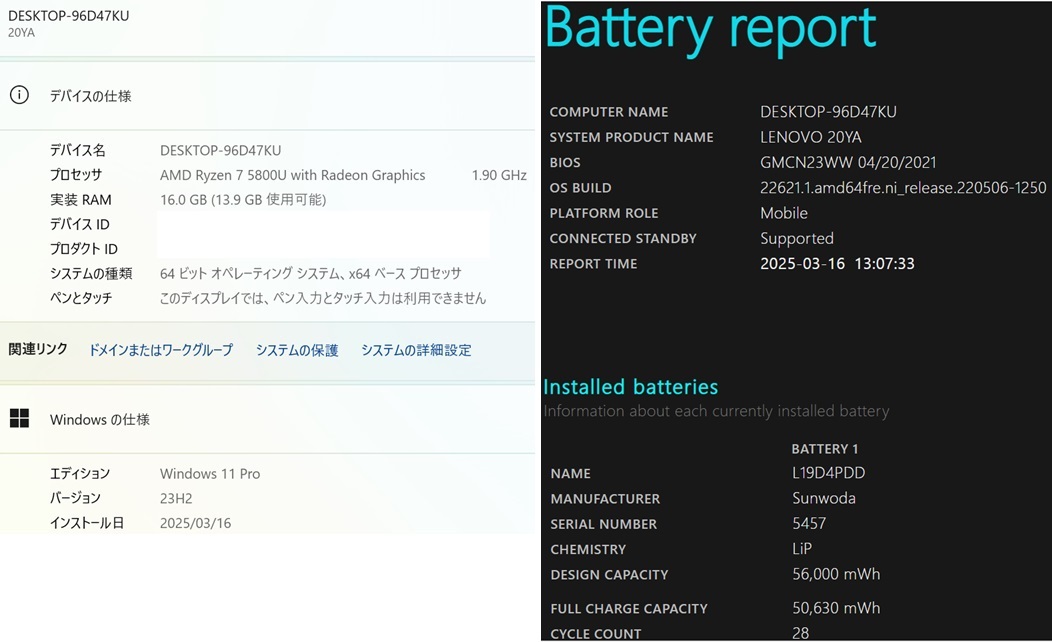Select the Windows 11 Pro edition value
1052x642 pixels.
(210, 474)
